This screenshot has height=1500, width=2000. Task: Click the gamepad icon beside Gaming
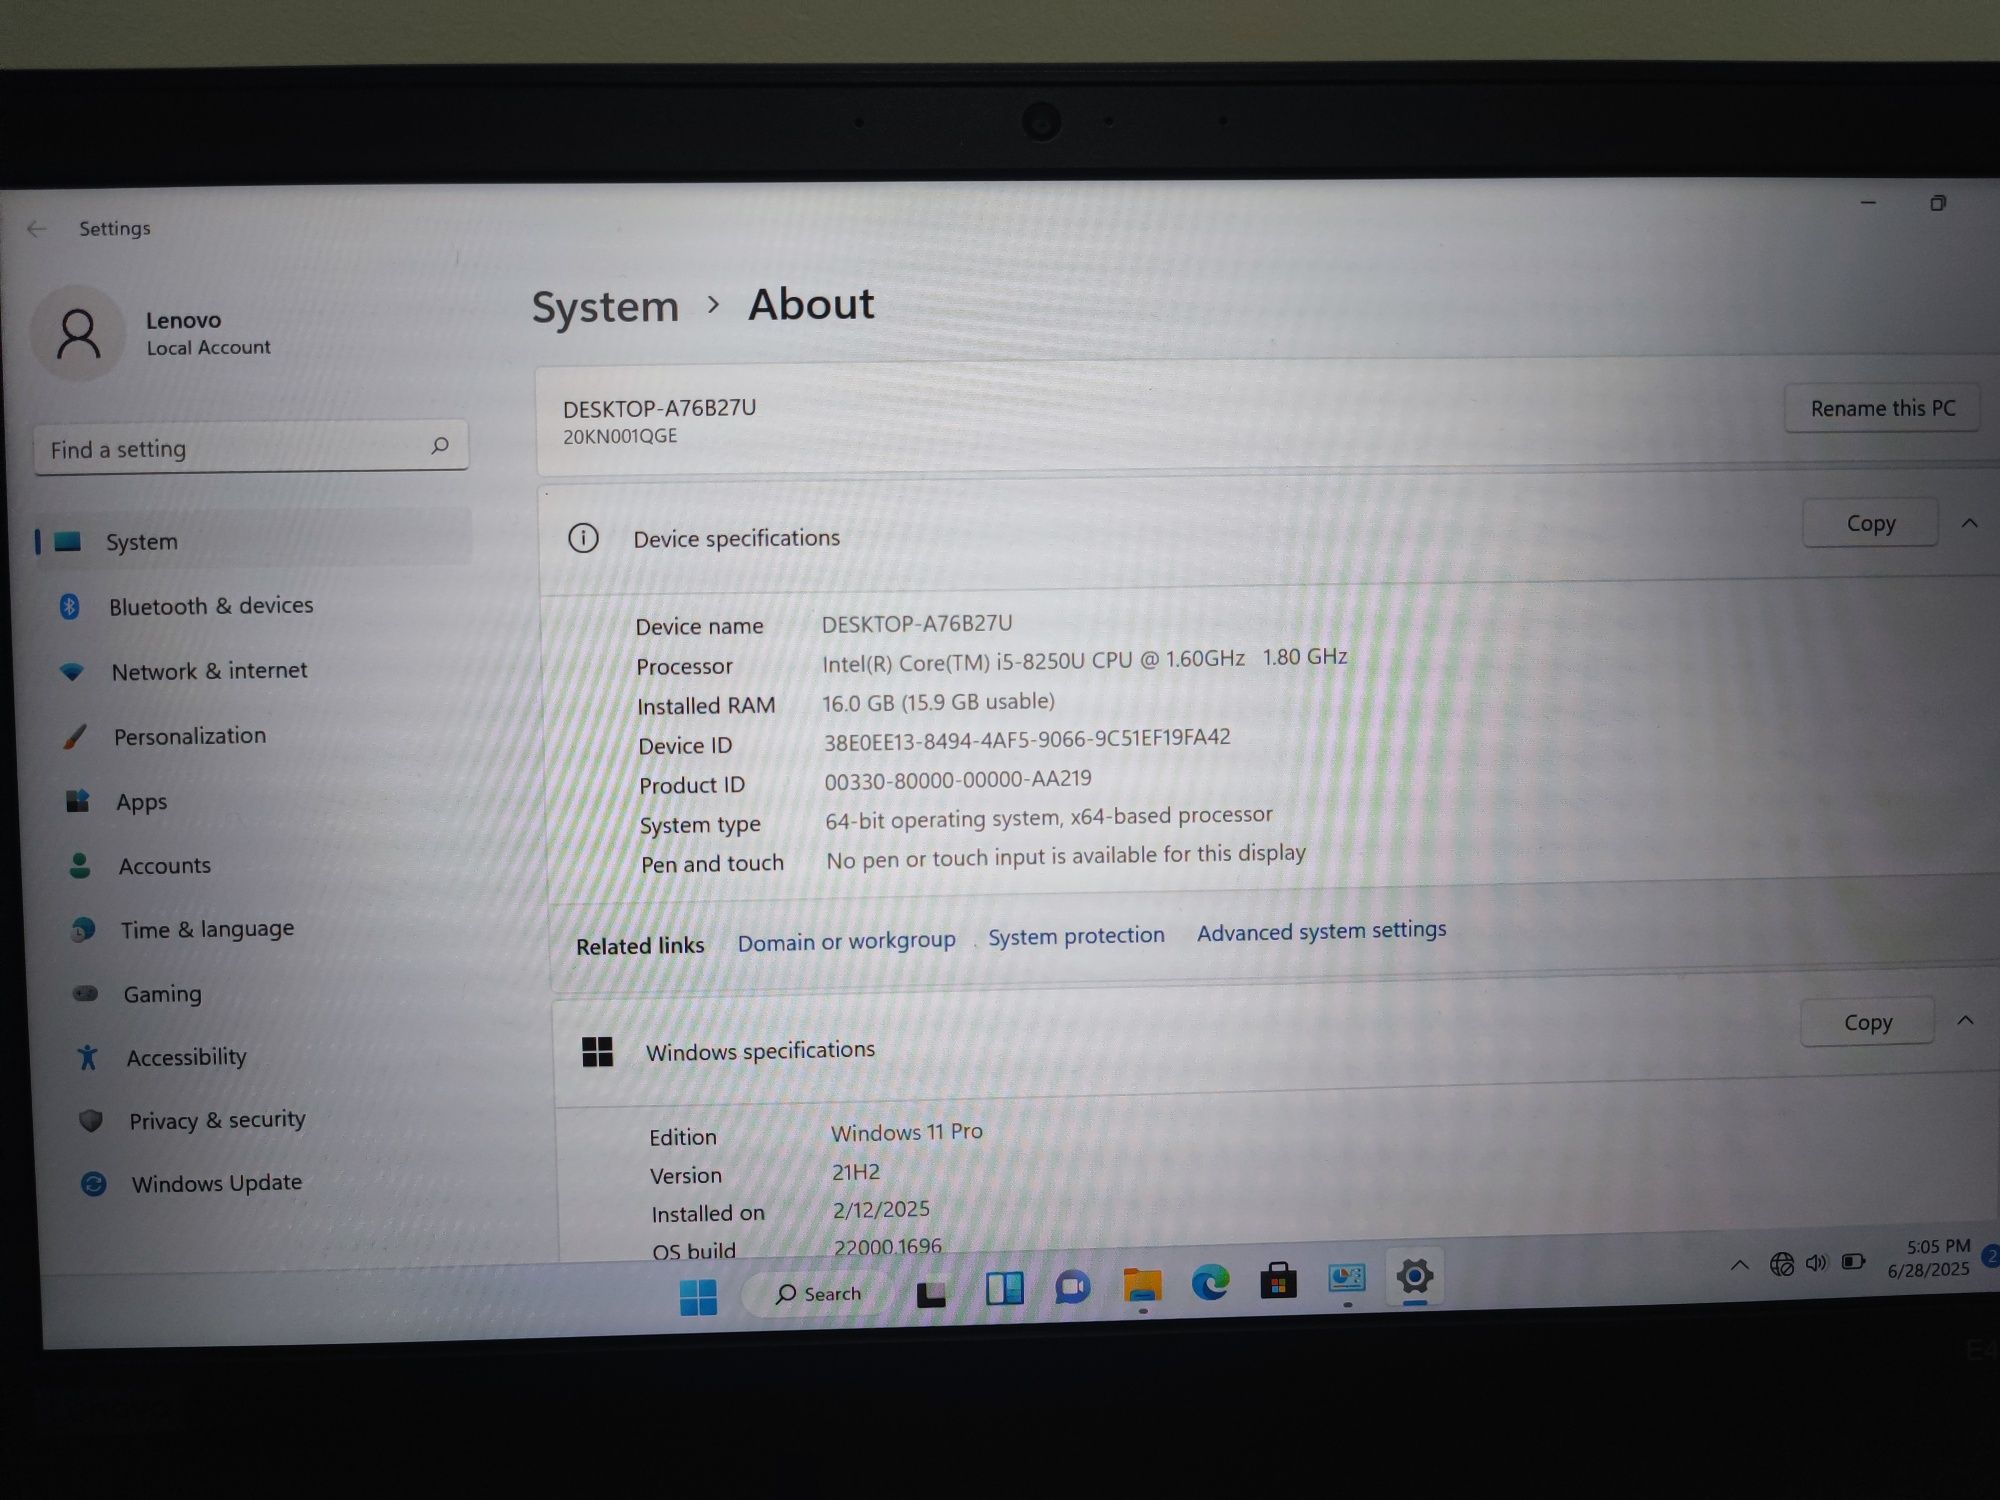tap(86, 993)
